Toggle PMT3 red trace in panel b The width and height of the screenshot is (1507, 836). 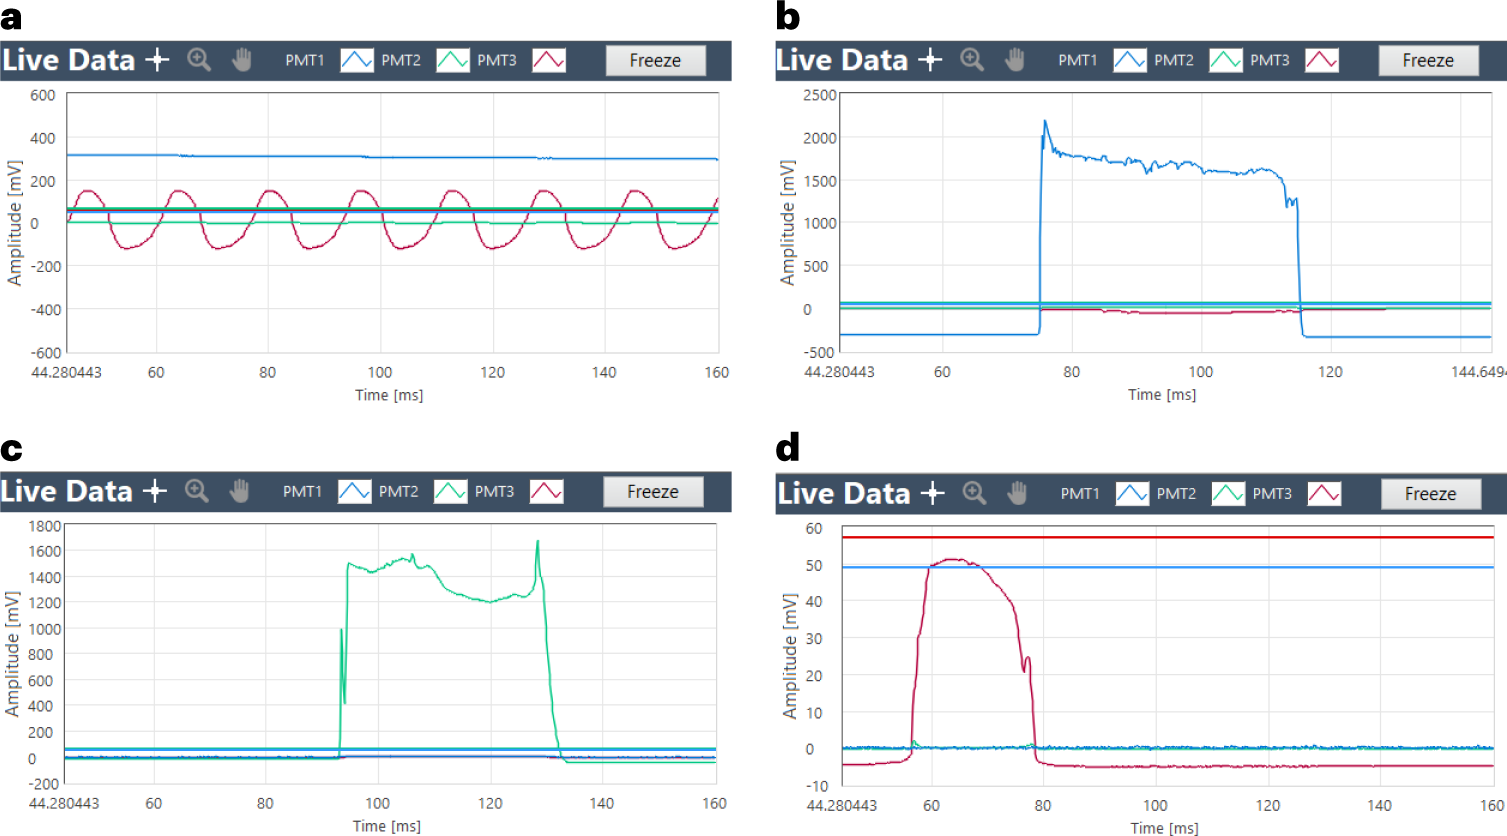1322,60
